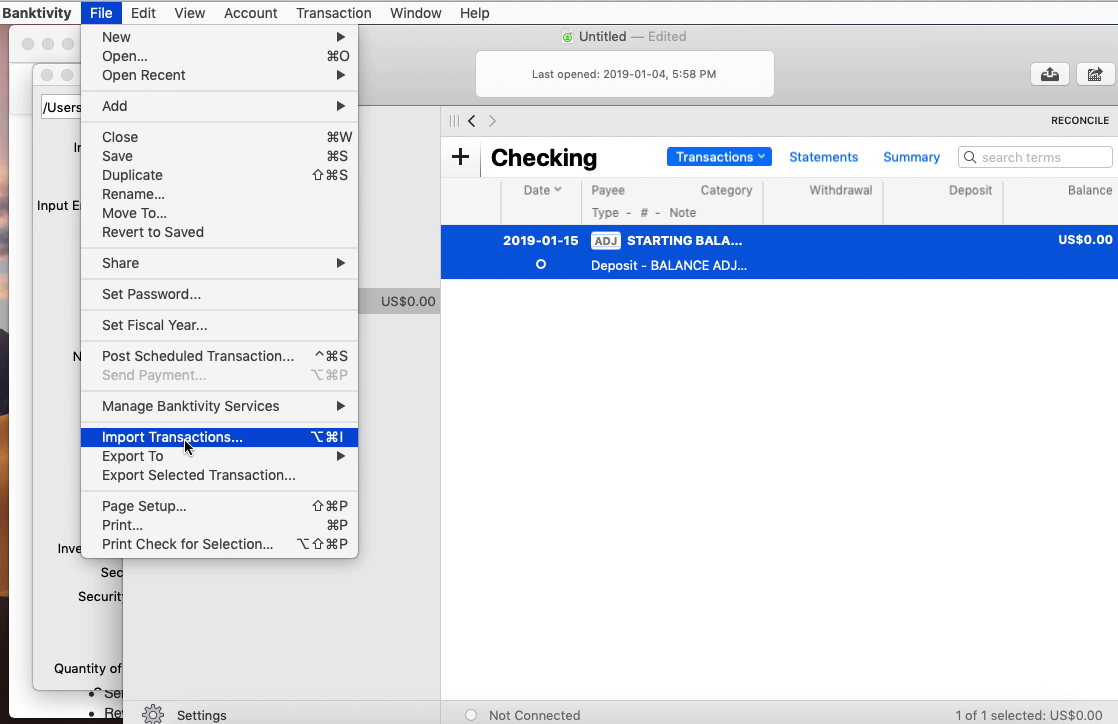Choose Move To... menu item
Screen dimensions: 1118x724
pos(219,213)
